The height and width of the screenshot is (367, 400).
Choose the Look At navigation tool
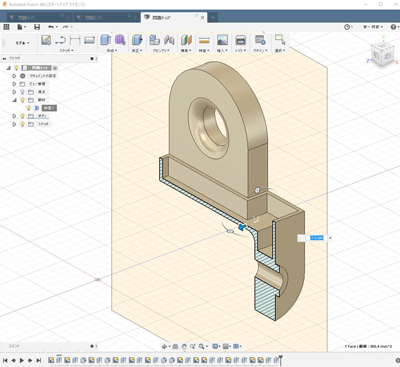click(x=175, y=347)
